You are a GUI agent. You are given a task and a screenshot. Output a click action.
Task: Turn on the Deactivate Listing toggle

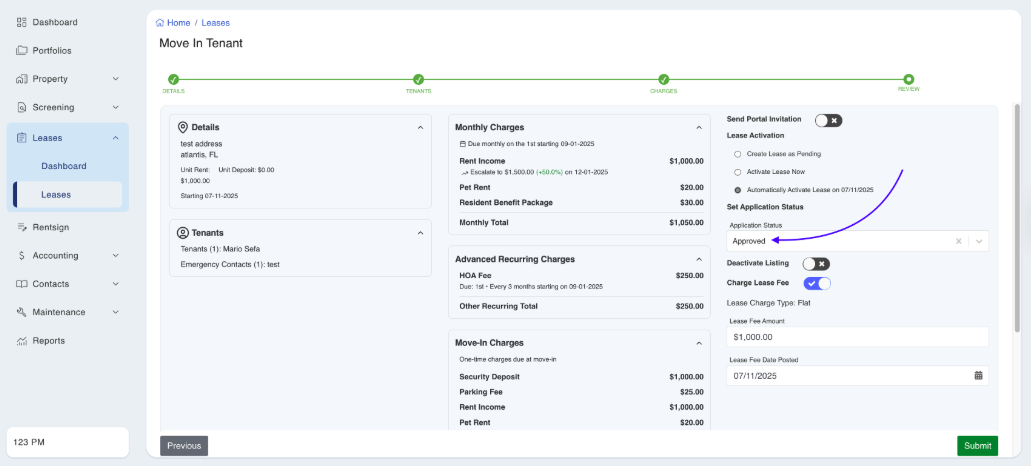816,264
